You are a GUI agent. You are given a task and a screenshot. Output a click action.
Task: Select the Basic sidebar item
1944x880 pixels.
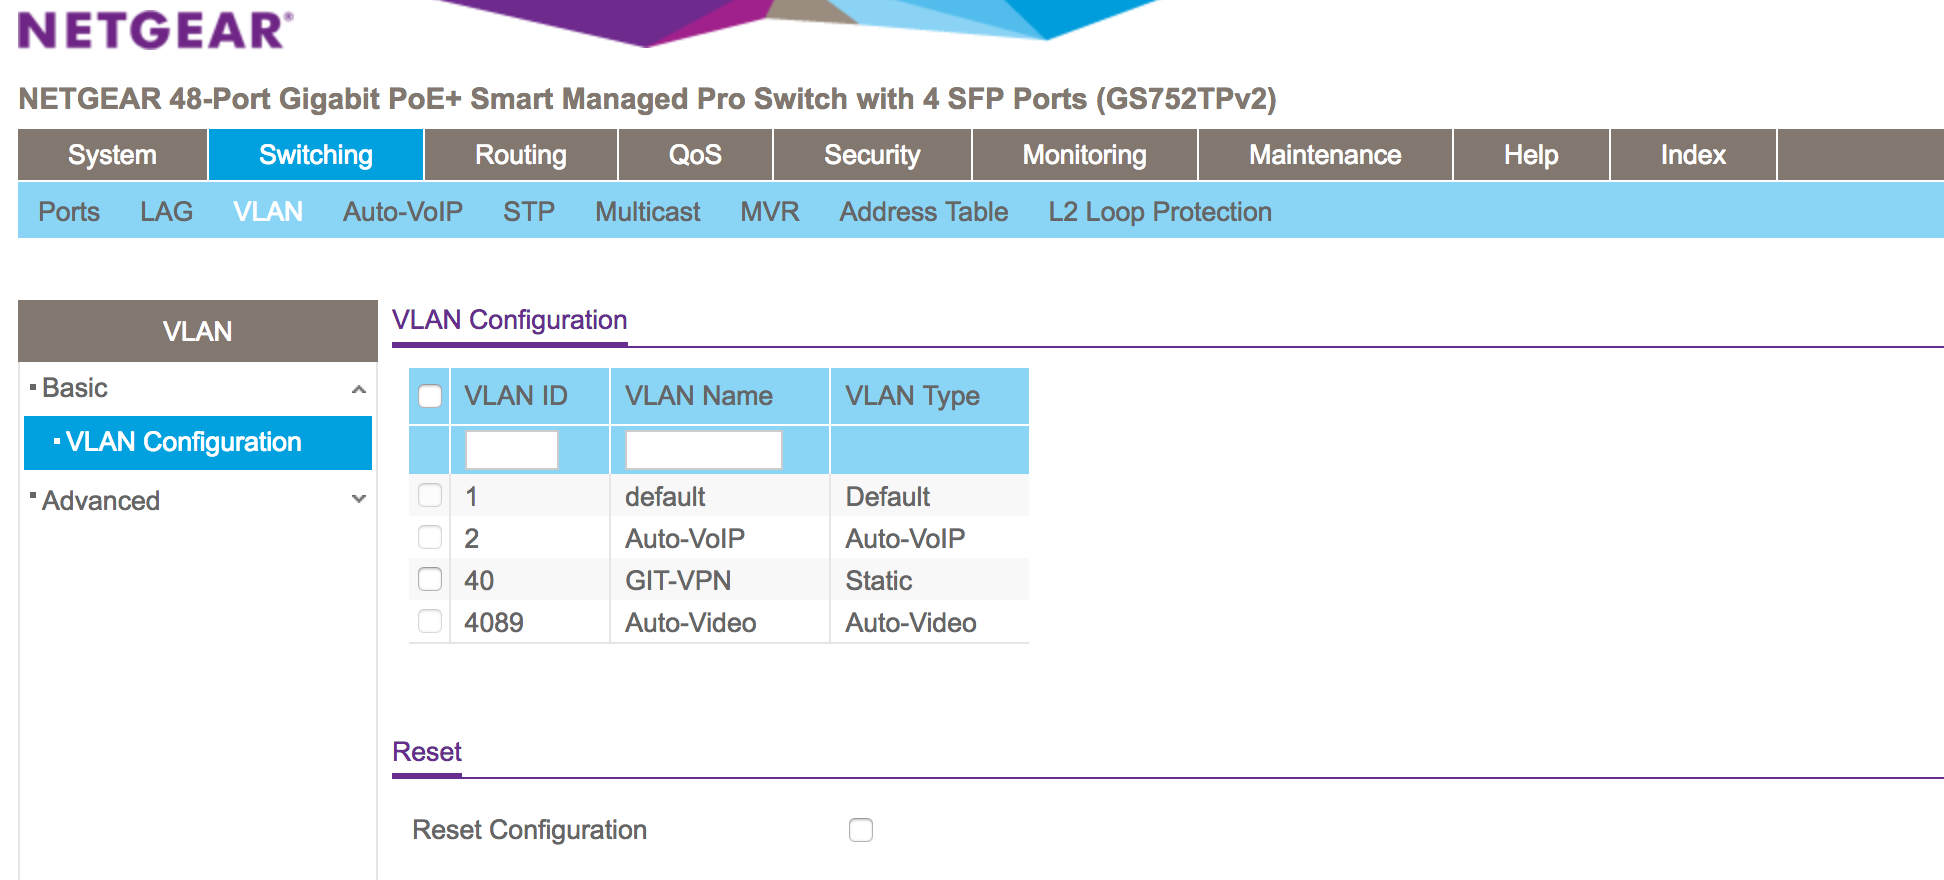click(75, 388)
